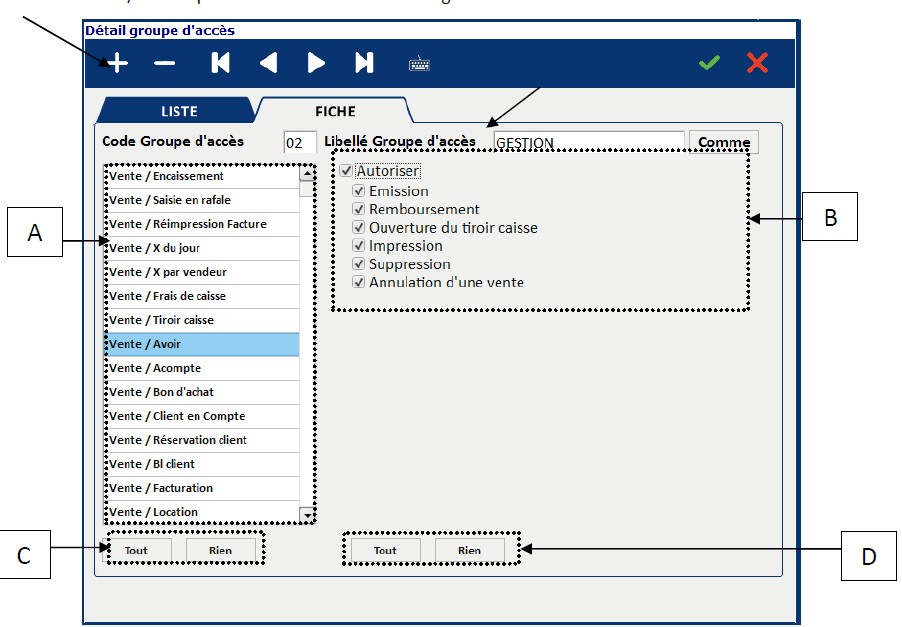Click Tout button below the access list
902x627 pixels.
136,550
